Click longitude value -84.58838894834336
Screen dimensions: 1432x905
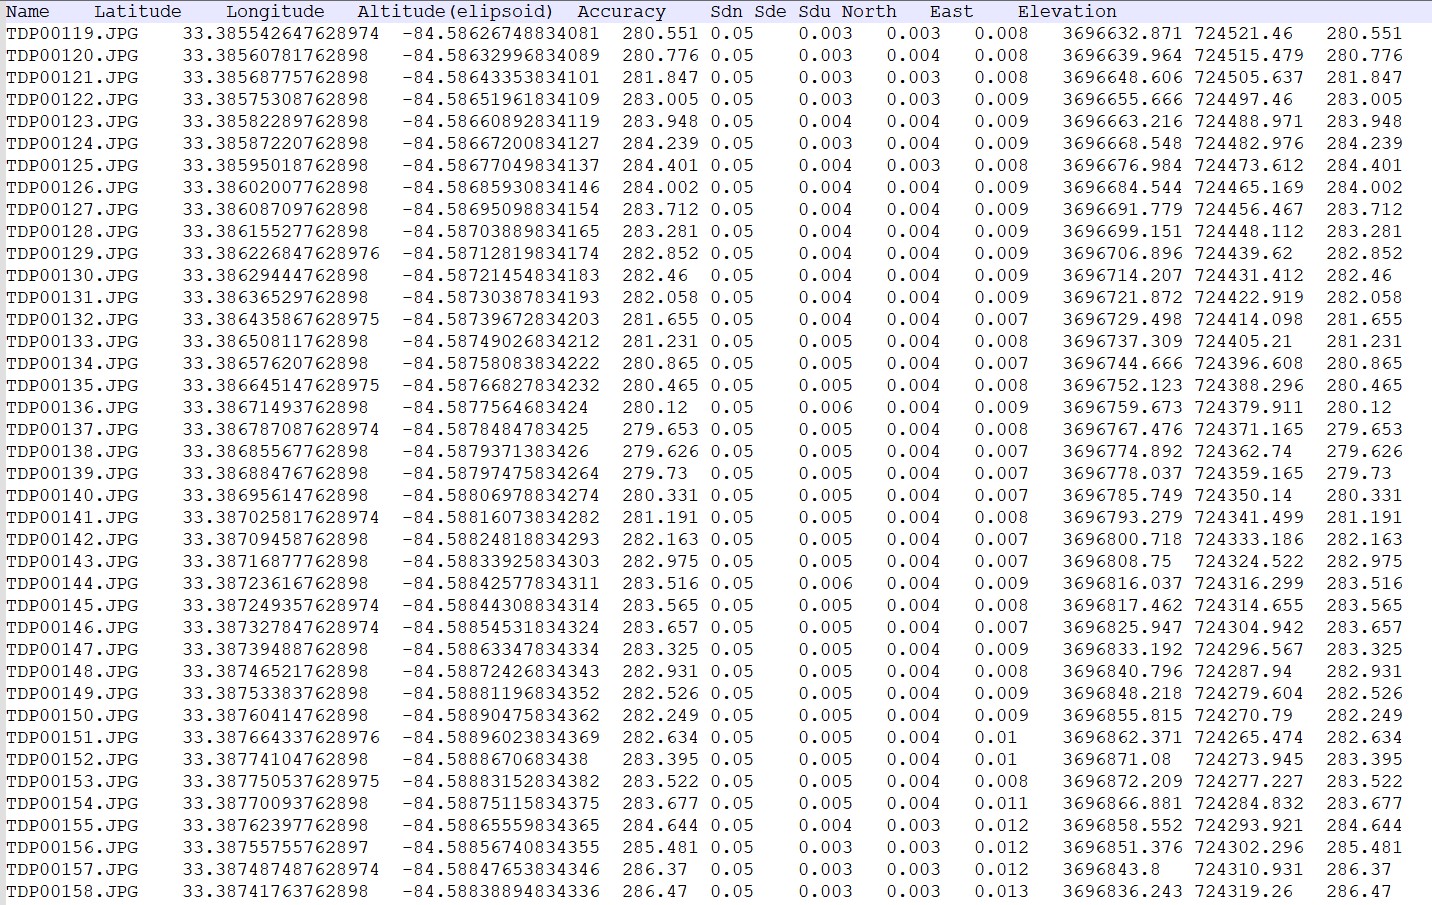[501, 891]
